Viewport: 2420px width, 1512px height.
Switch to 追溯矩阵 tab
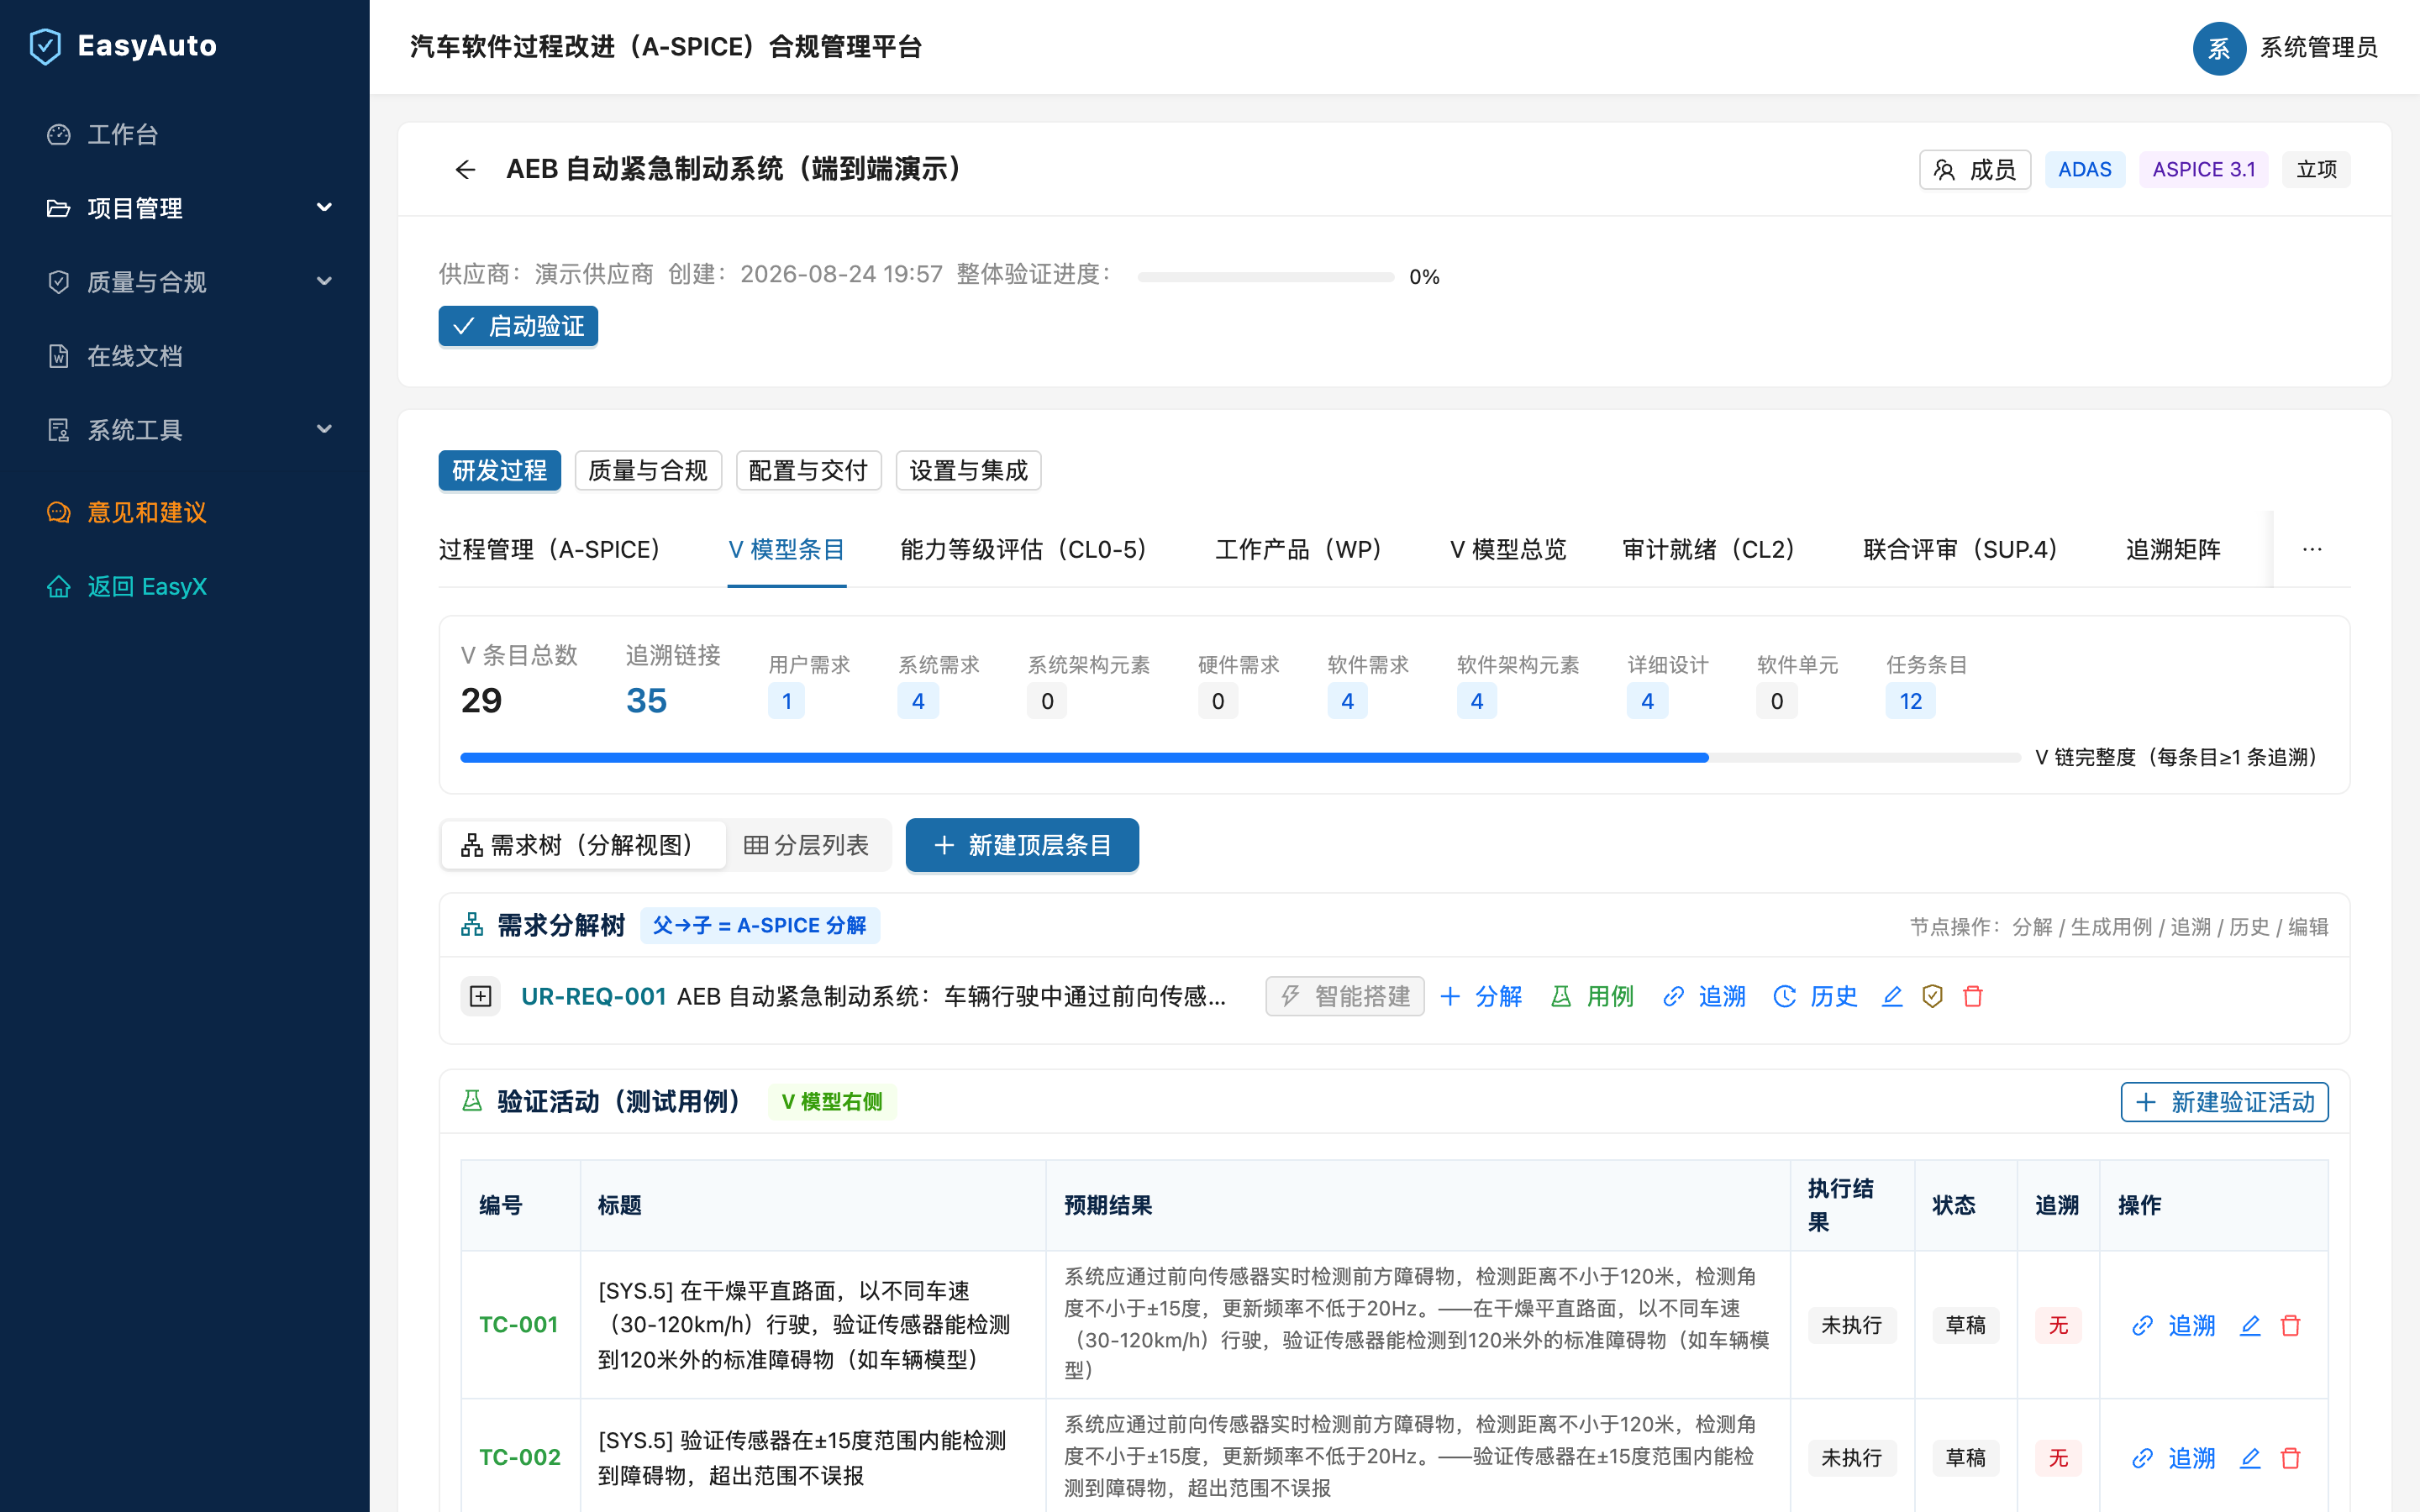[x=2173, y=550]
